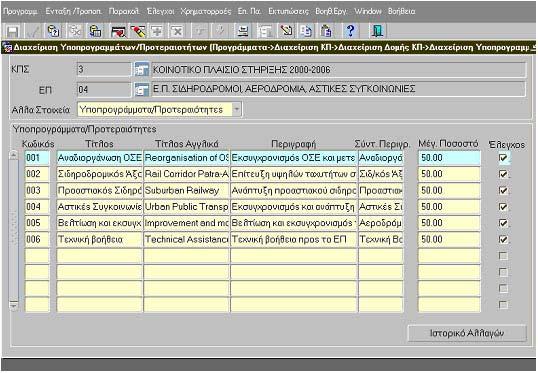Open the Επ. Πα. menu
Image resolution: width=538 pixels, height=373 pixels.
pyautogui.click(x=249, y=11)
